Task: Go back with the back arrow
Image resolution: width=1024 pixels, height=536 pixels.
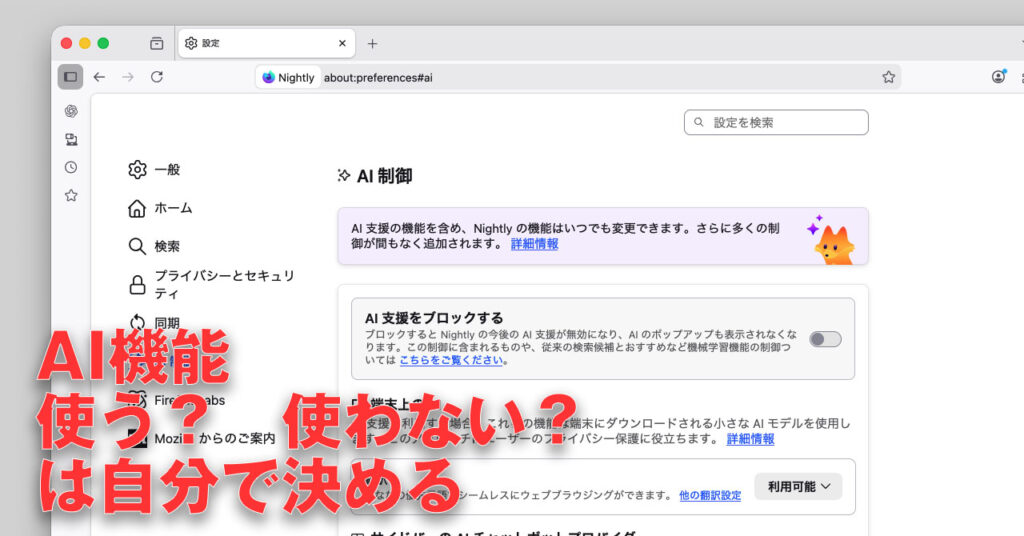Action: [99, 77]
